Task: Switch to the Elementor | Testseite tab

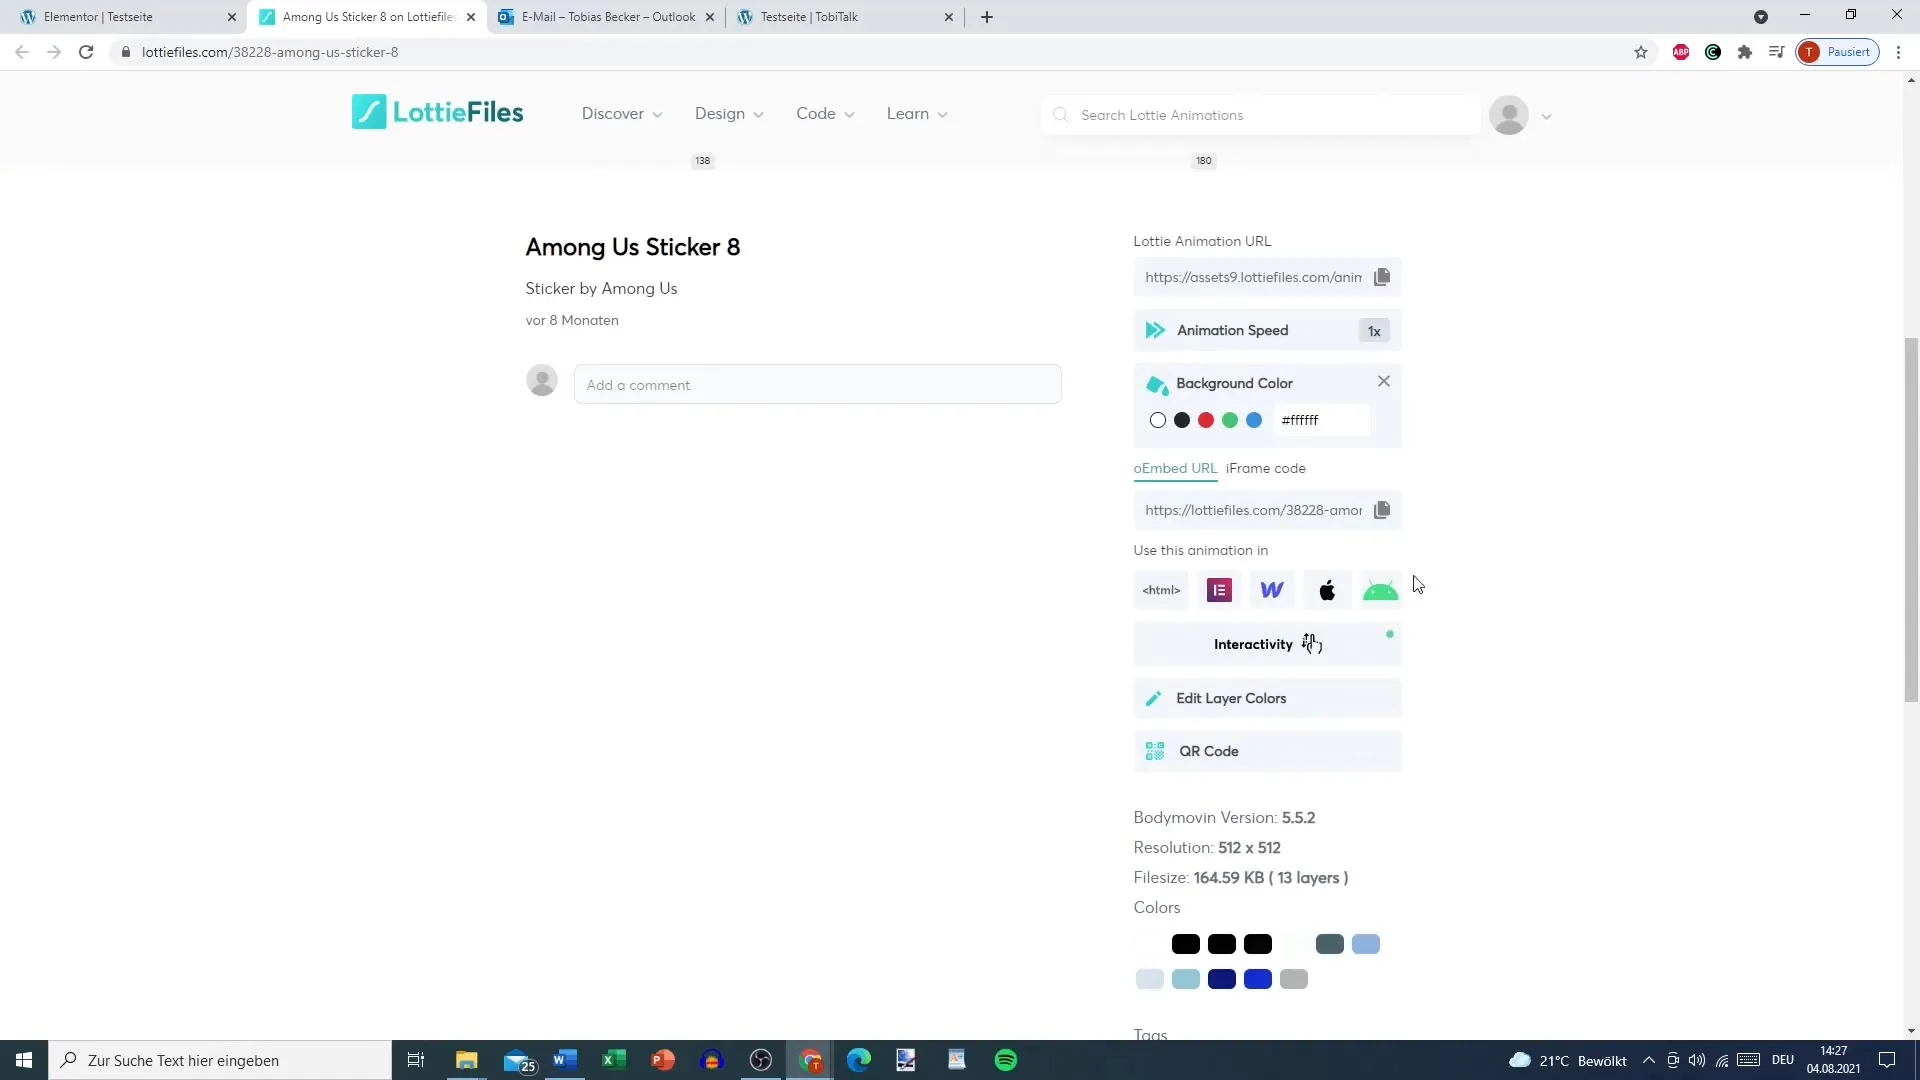Action: pyautogui.click(x=124, y=17)
